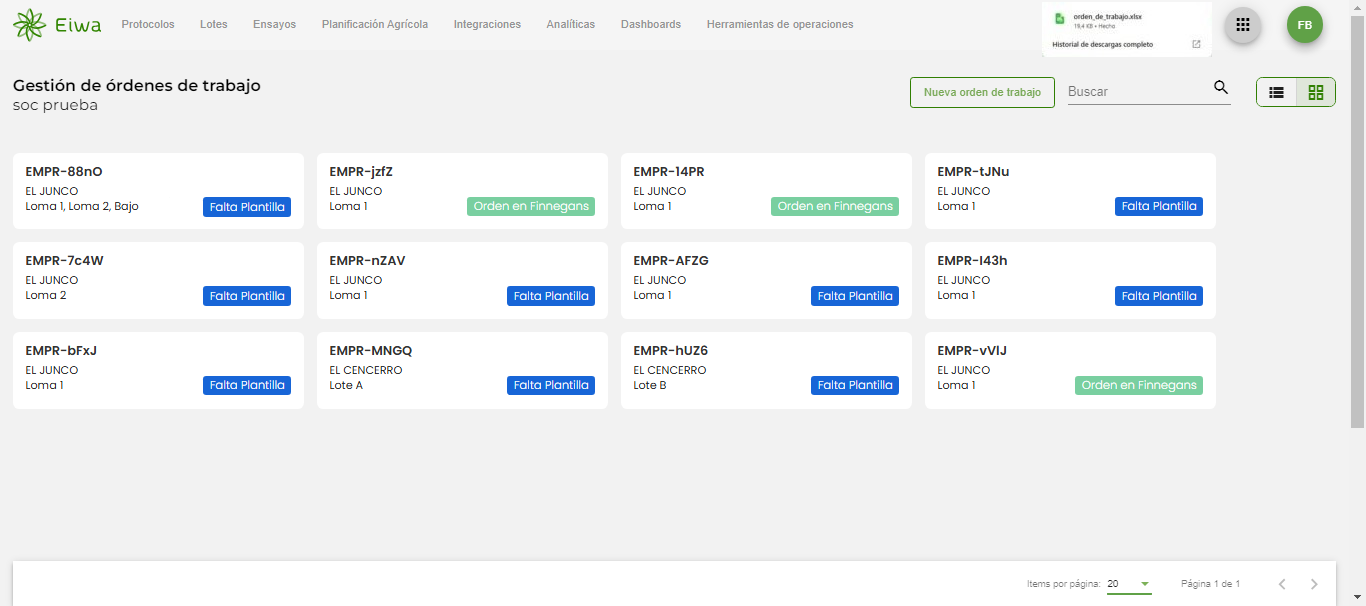Click the search magnifier icon
This screenshot has height=606, width=1366.
[x=1221, y=88]
